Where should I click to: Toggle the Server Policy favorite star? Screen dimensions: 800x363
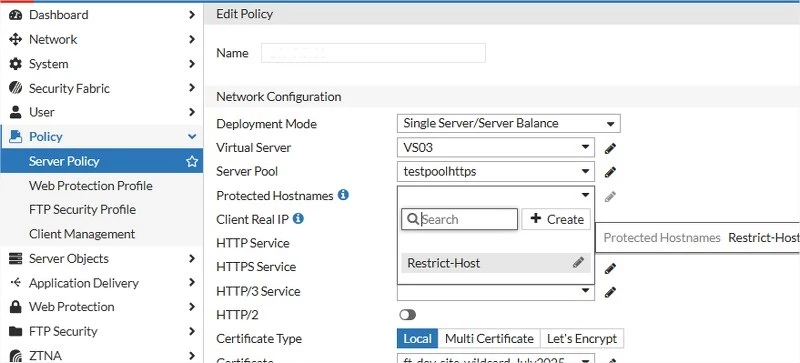coord(192,161)
